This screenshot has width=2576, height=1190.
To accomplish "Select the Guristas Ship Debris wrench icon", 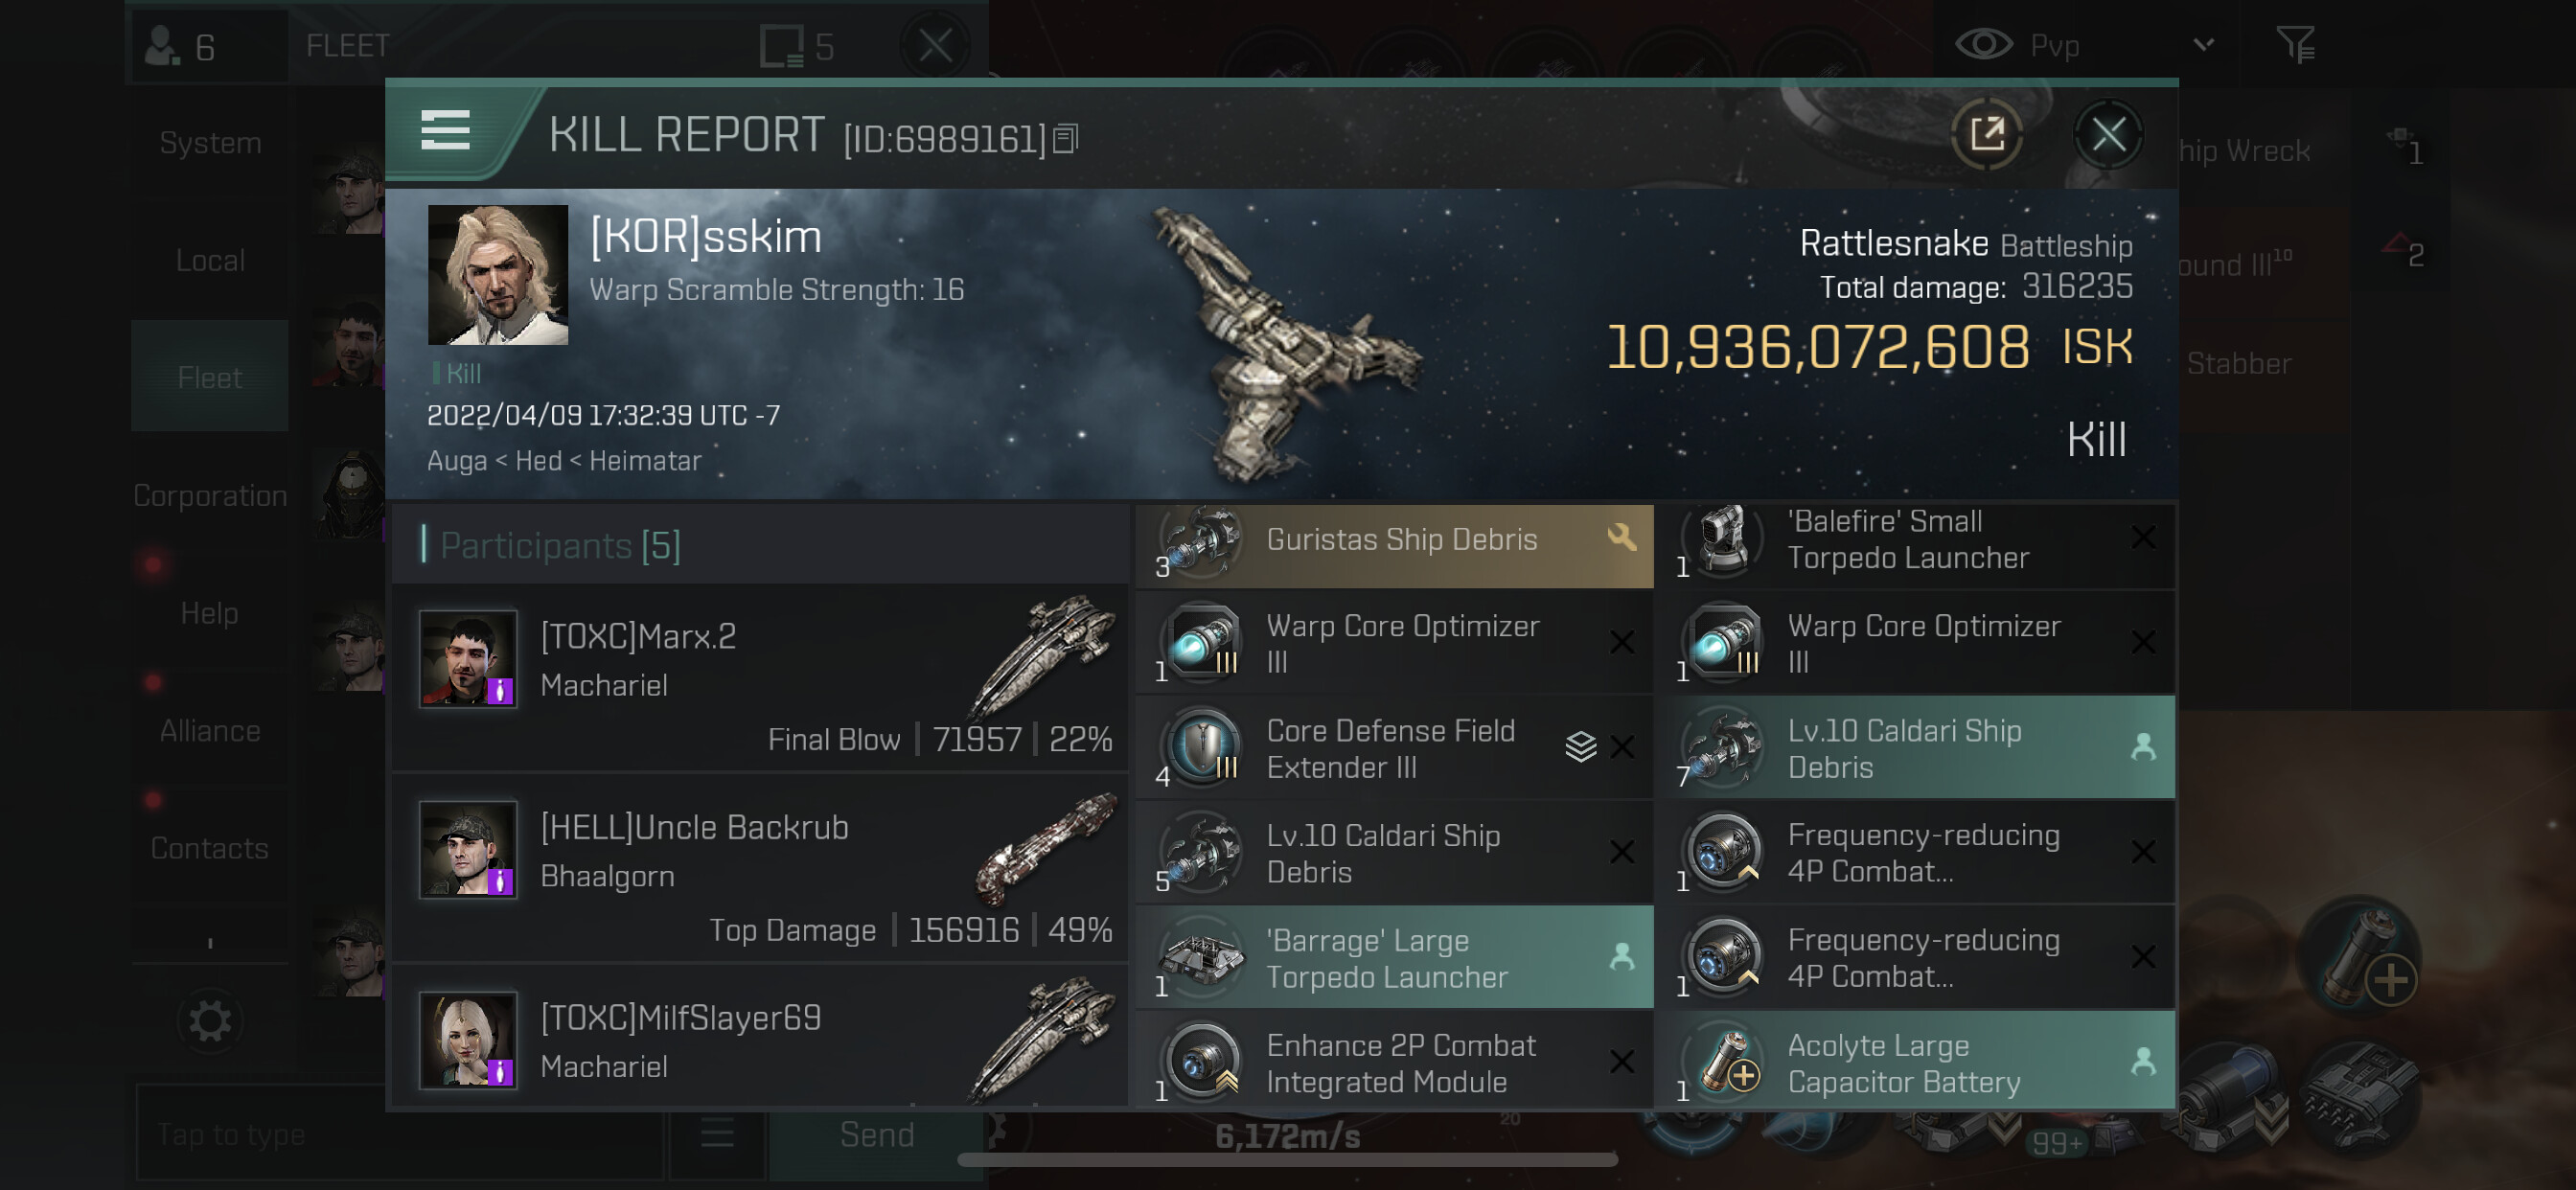I will pos(1621,538).
